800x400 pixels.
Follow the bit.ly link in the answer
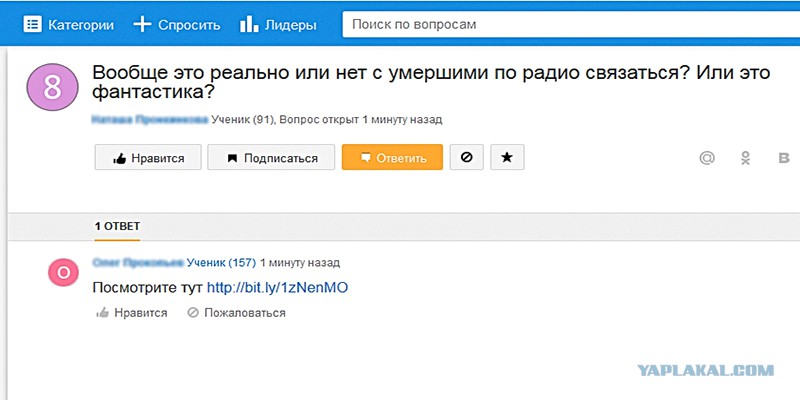277,288
